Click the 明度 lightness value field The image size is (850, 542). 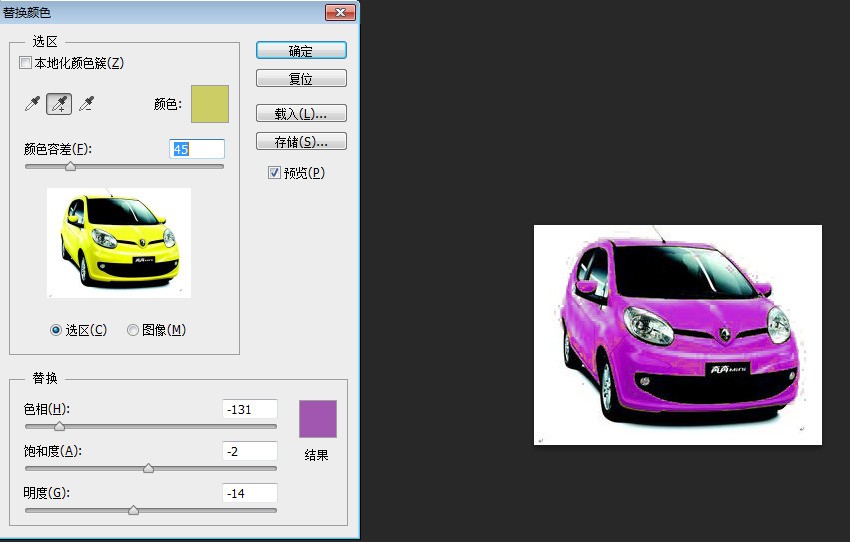[x=250, y=493]
